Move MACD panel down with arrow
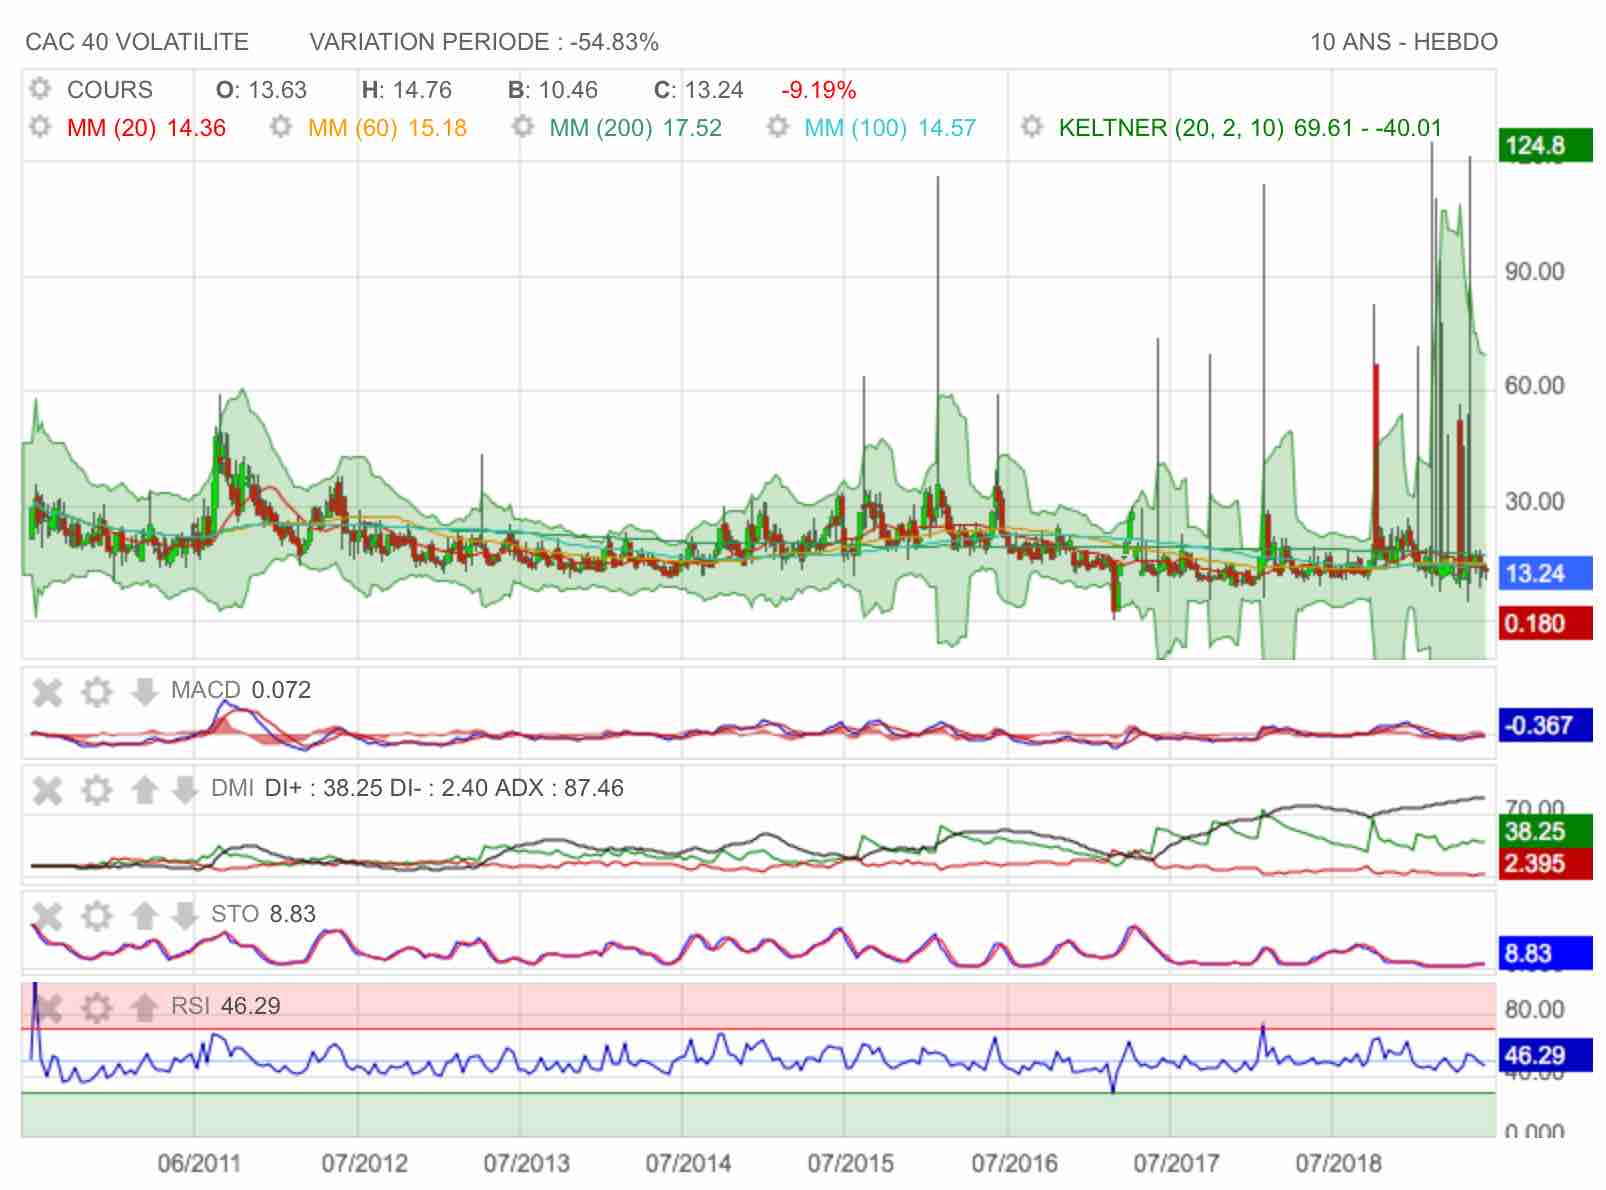 [145, 691]
